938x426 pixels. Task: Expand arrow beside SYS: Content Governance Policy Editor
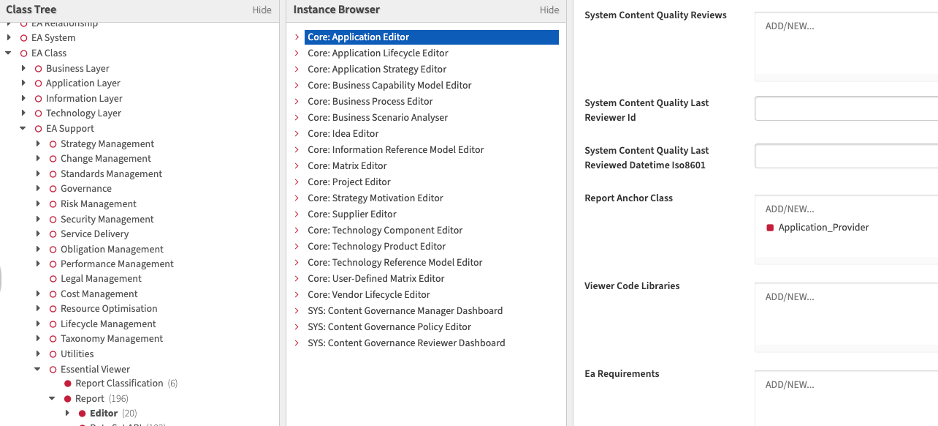(297, 327)
